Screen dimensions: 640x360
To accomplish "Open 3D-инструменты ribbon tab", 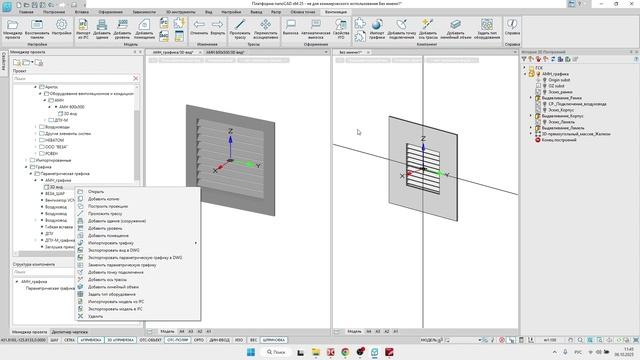I will pyautogui.click(x=180, y=12).
